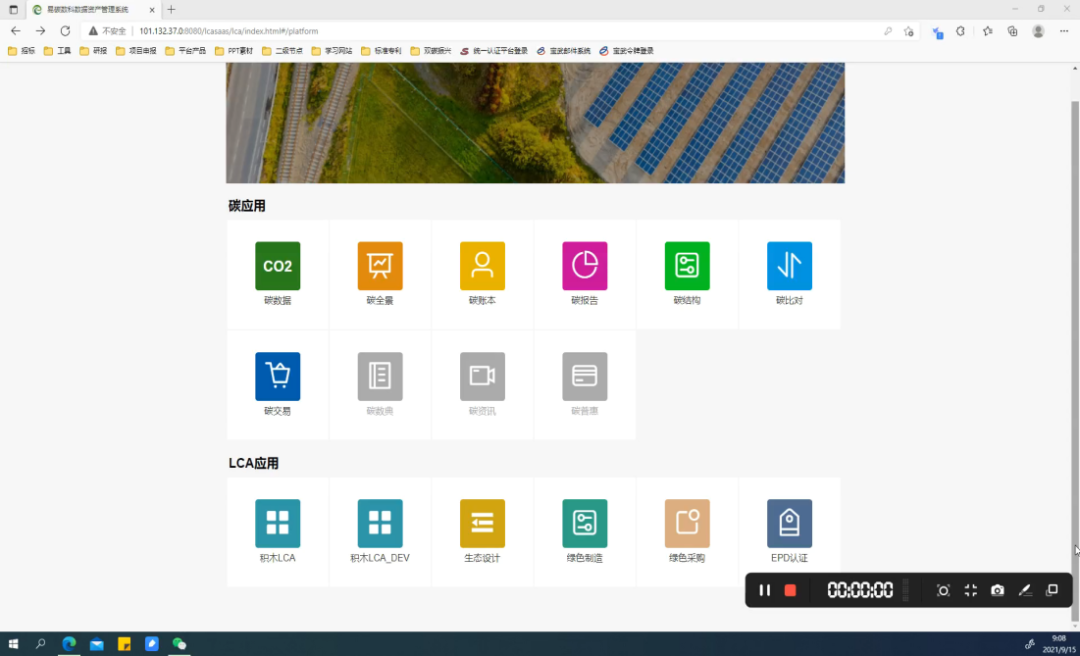The image size is (1080, 656).
Task: Take a screenshot with the recorder camera icon
Action: point(997,590)
